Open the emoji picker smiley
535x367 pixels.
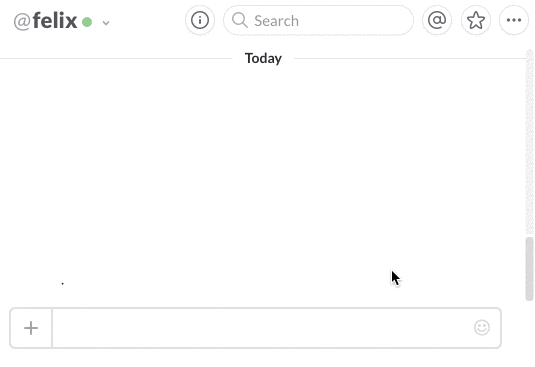click(x=482, y=328)
